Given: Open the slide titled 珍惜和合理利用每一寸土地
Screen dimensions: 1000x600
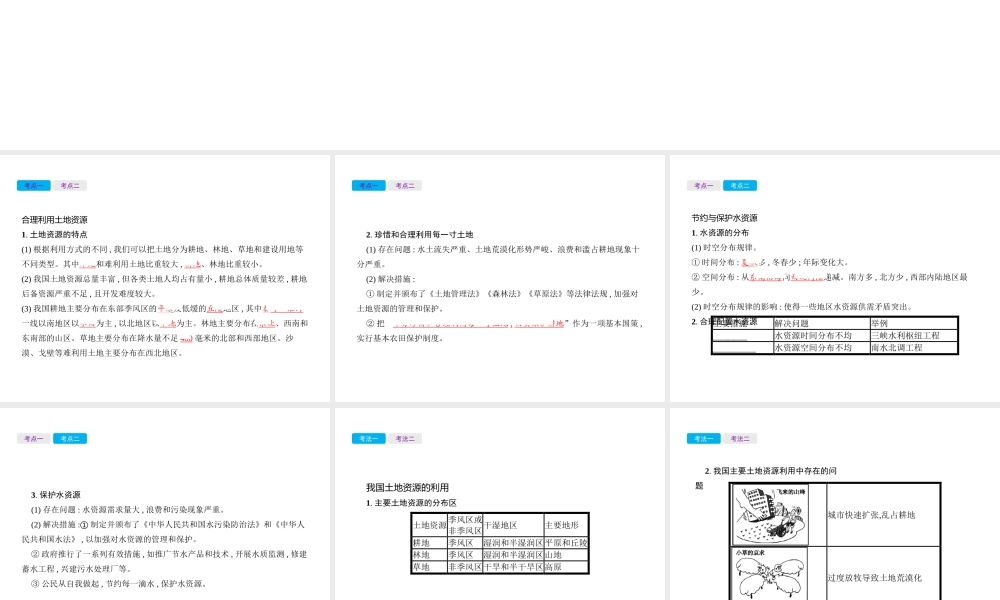Looking at the screenshot, I should point(499,278).
